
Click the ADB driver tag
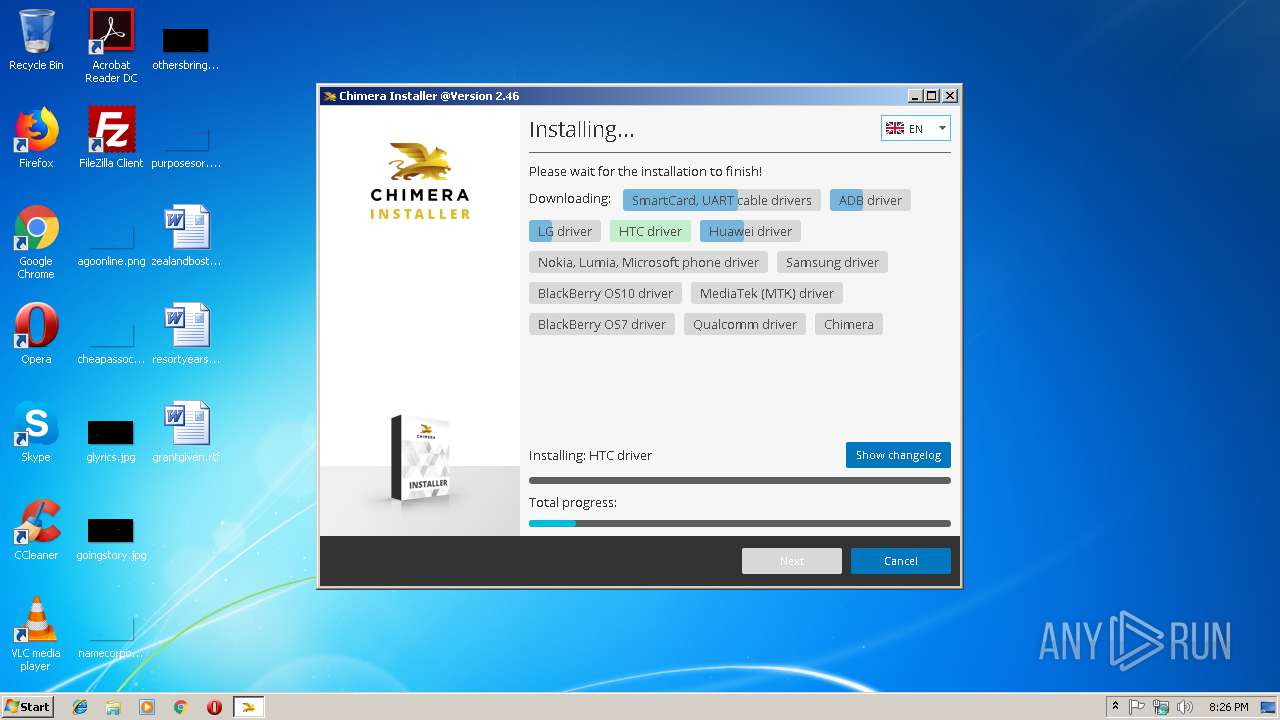tap(870, 200)
